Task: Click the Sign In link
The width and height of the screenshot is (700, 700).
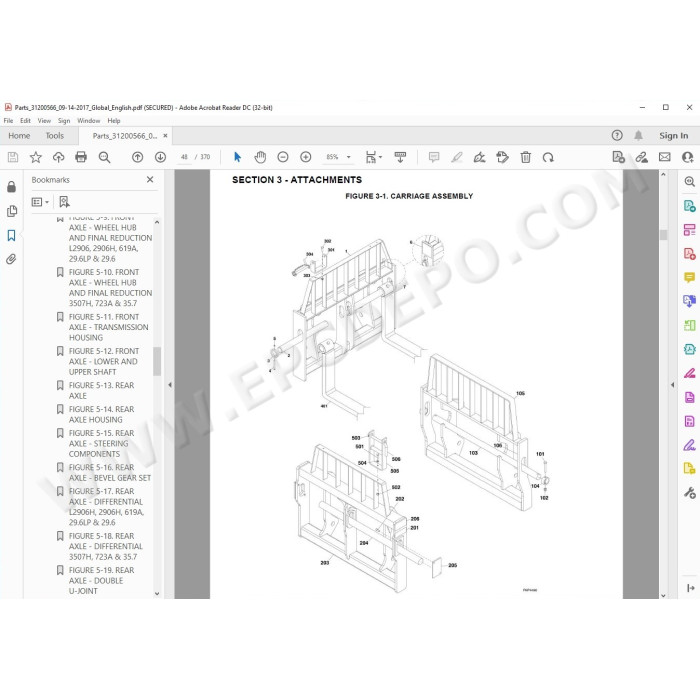Action: click(674, 136)
